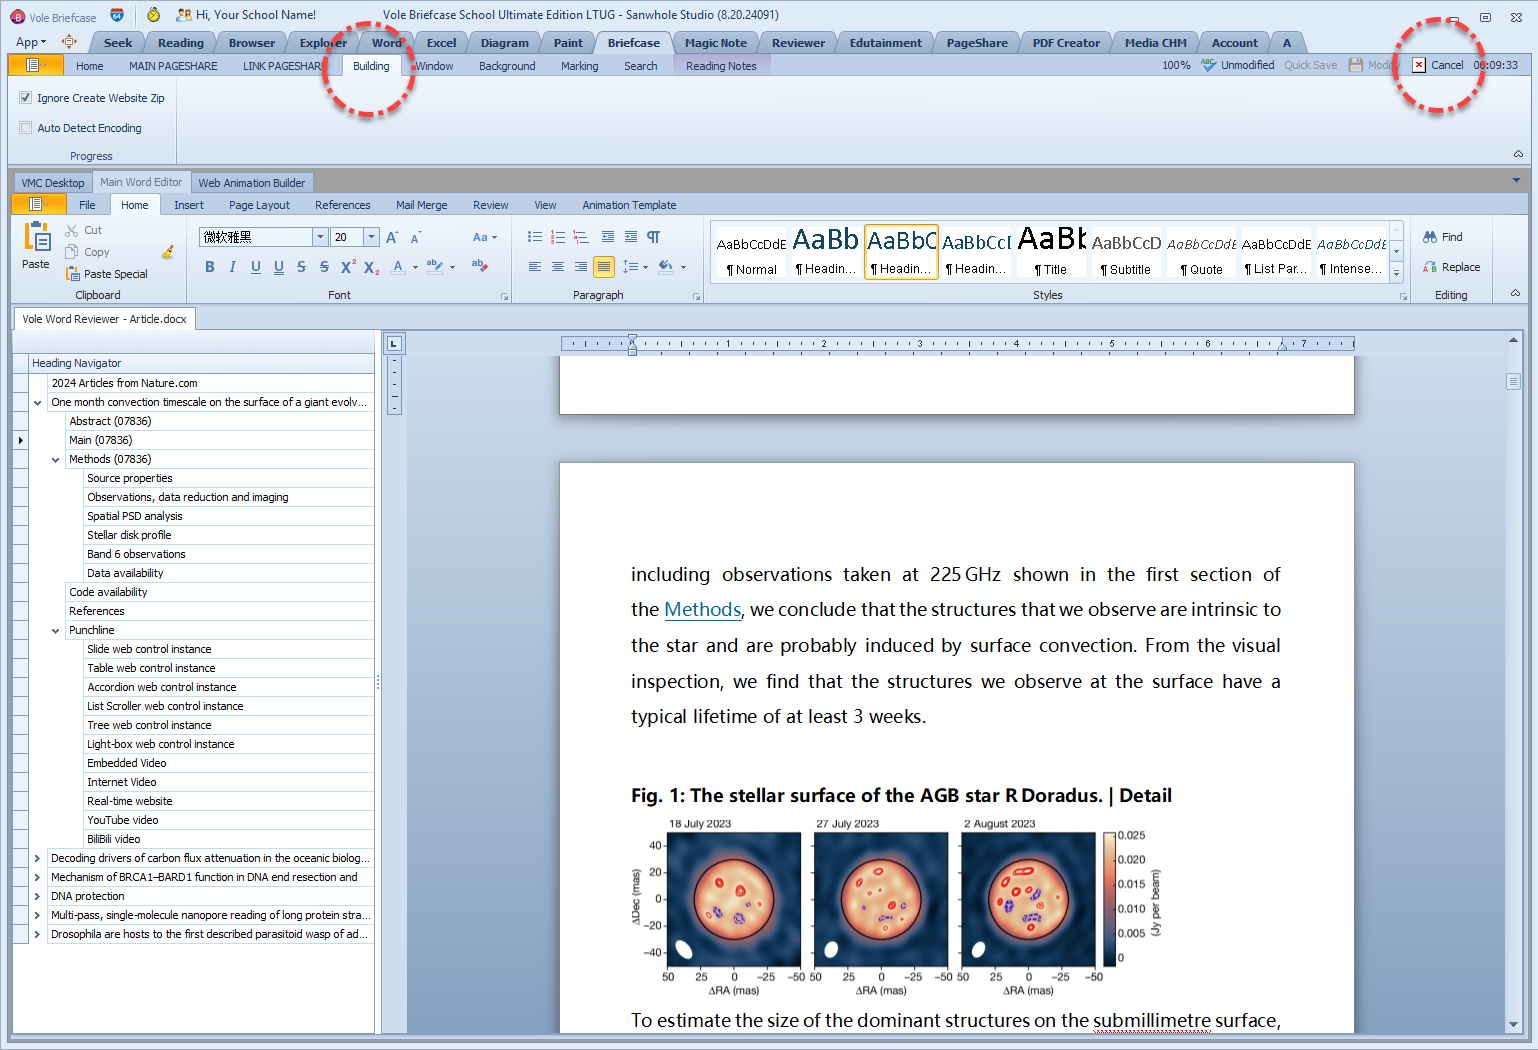This screenshot has width=1538, height=1050.
Task: Expand the DNA protection heading node
Action: 38,897
